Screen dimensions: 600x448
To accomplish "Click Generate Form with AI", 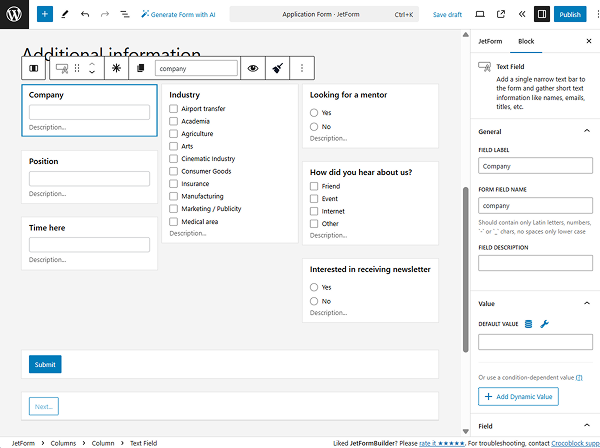I will point(178,15).
